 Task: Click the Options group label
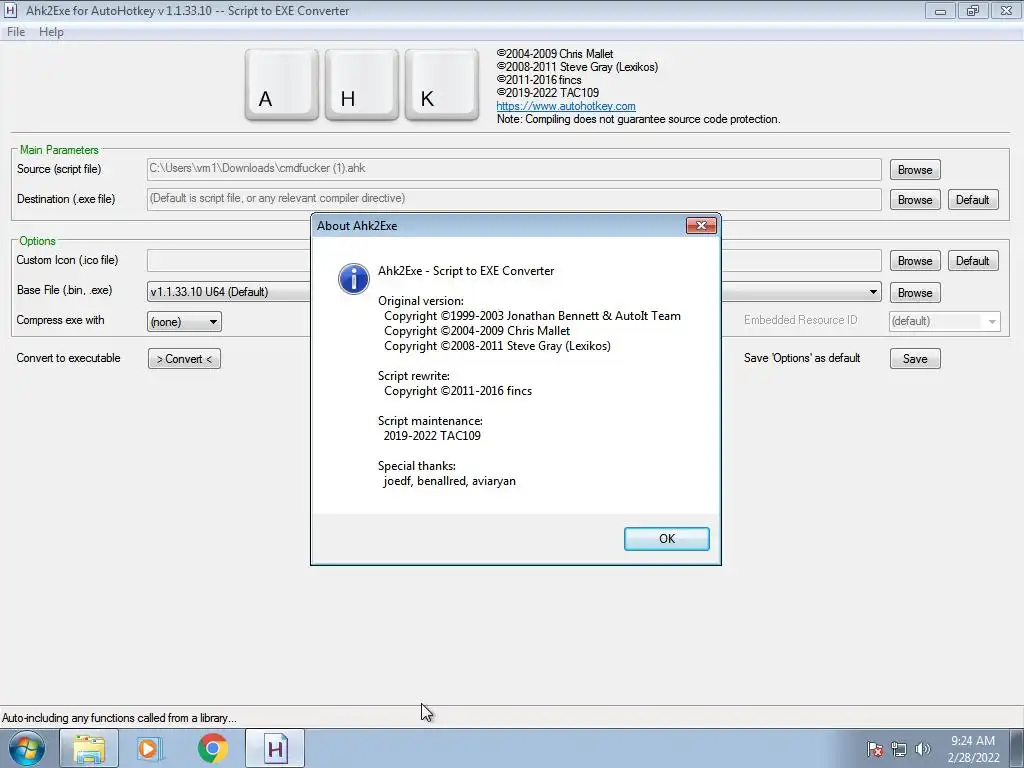(37, 240)
